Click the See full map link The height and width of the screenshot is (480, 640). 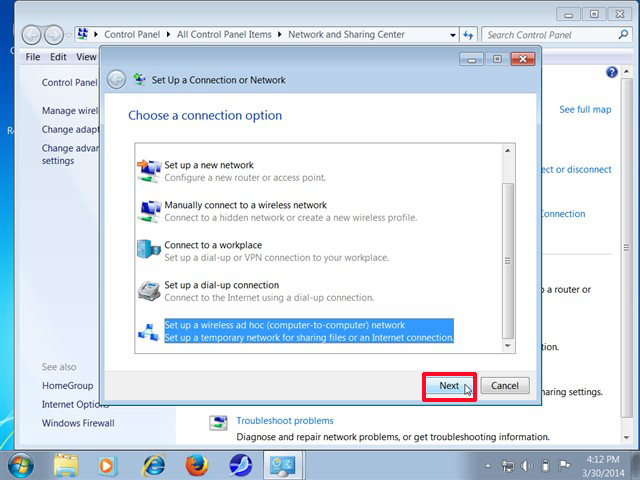point(585,109)
